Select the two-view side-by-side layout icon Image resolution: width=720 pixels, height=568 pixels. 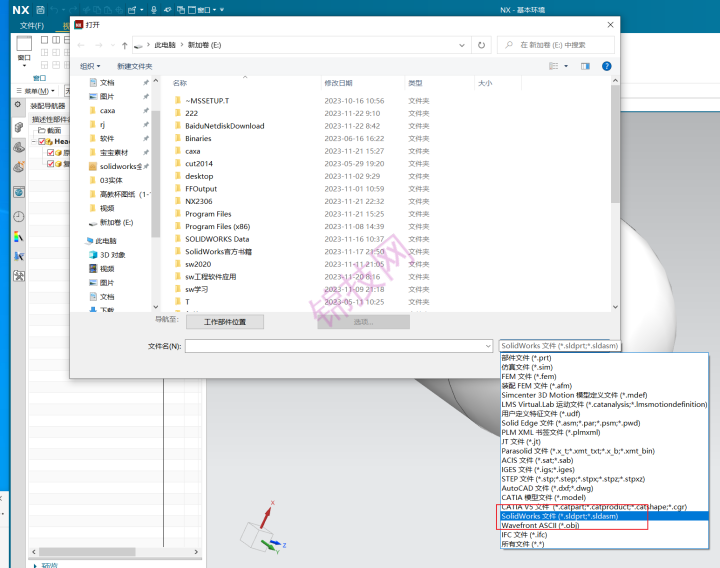(56, 40)
